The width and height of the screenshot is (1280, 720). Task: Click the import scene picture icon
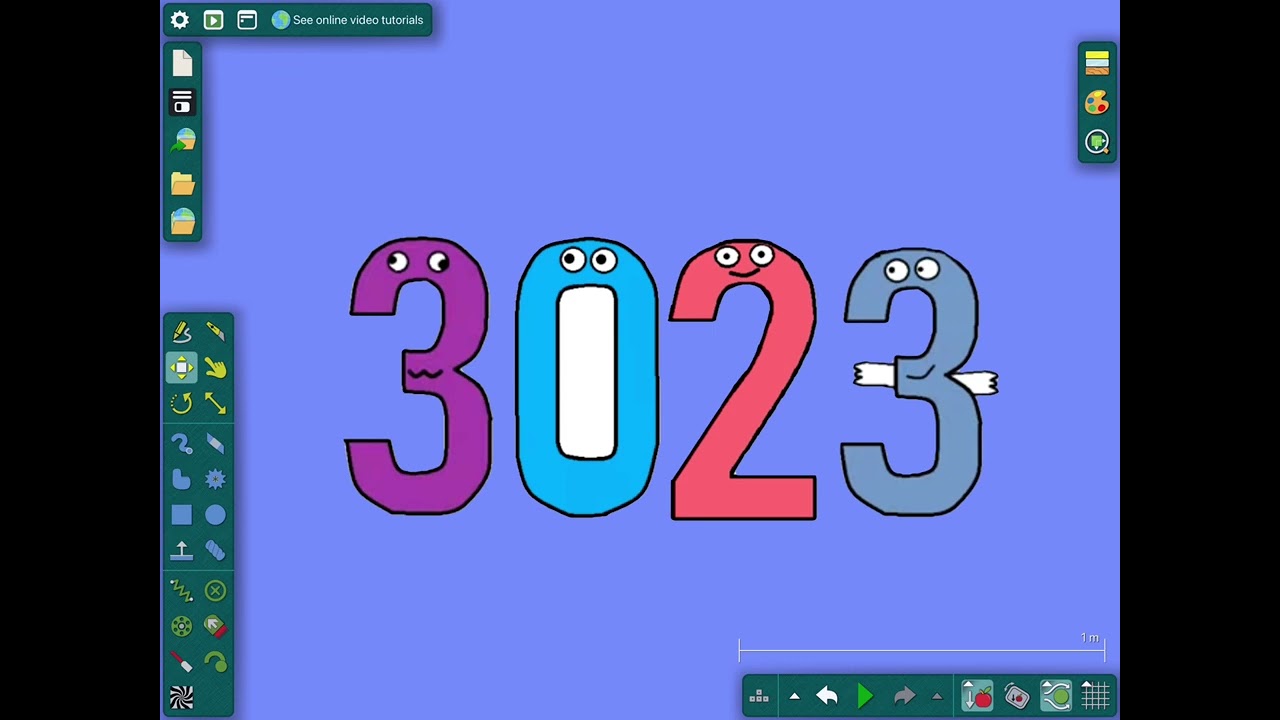coord(182,141)
